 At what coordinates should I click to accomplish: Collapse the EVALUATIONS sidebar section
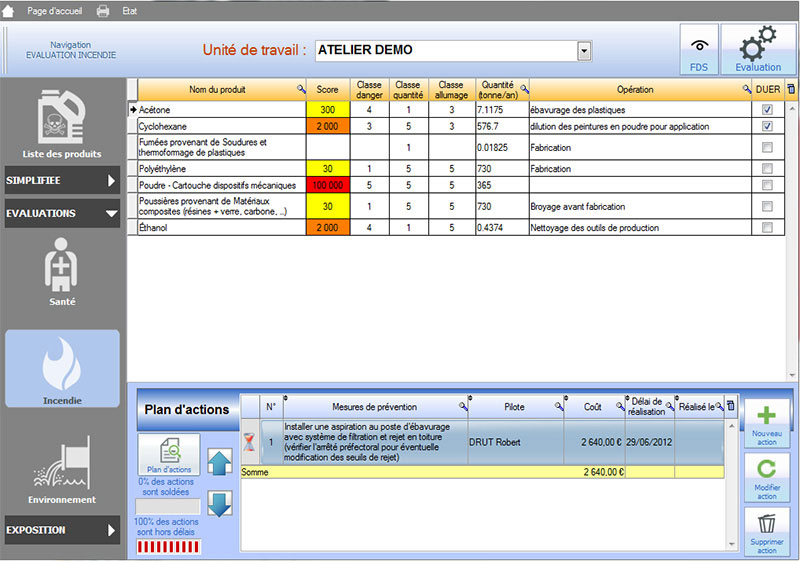pos(62,213)
